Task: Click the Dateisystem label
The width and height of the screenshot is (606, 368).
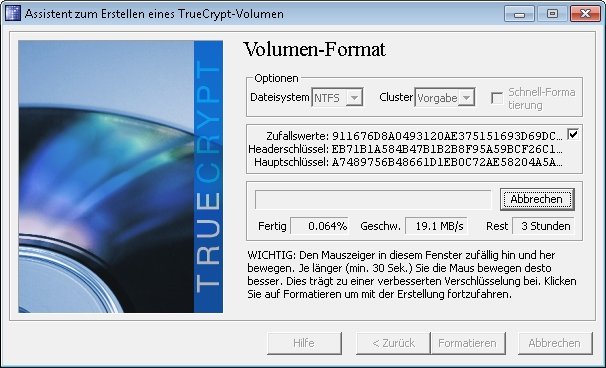Action: [280, 97]
